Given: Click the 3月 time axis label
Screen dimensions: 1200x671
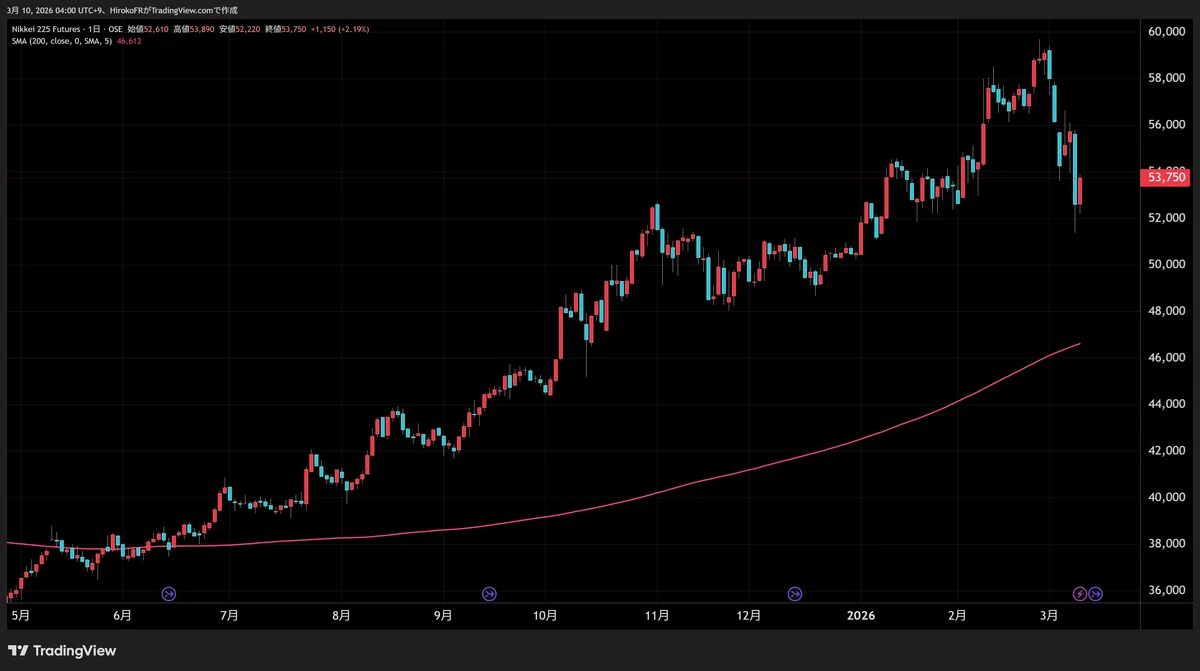Looking at the screenshot, I should (x=1049, y=616).
